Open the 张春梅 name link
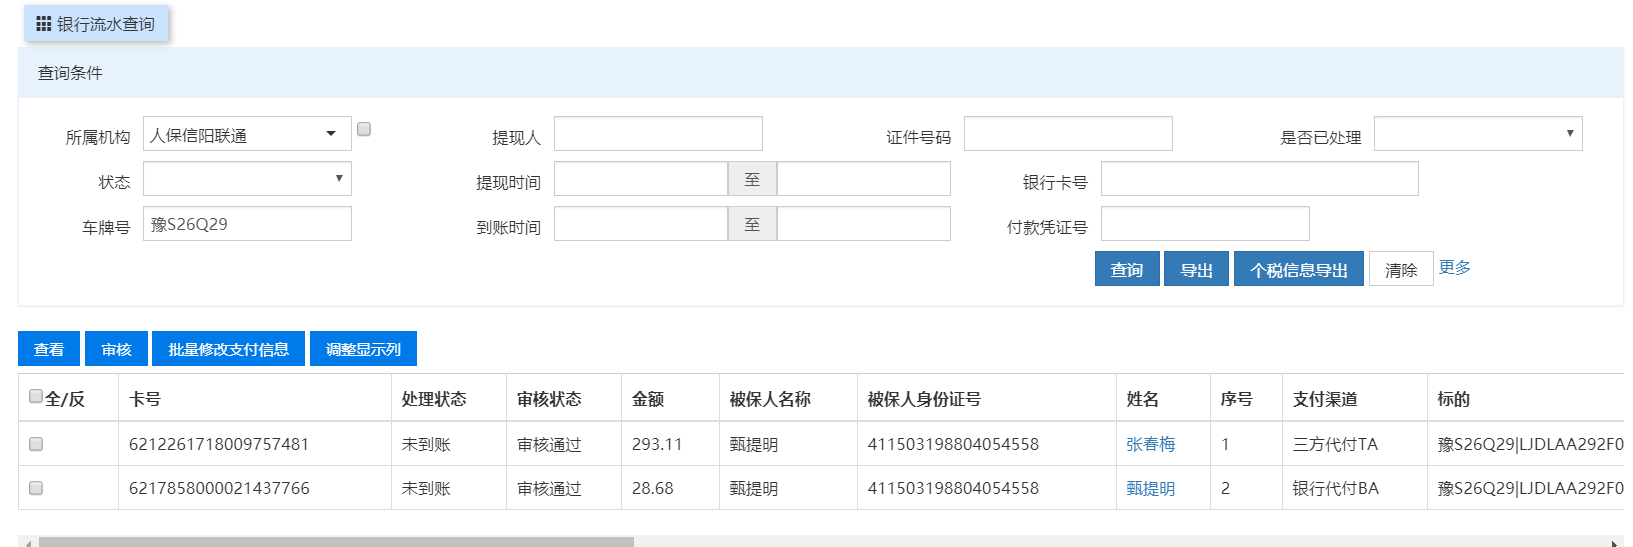This screenshot has height=547, width=1633. pos(1150,444)
